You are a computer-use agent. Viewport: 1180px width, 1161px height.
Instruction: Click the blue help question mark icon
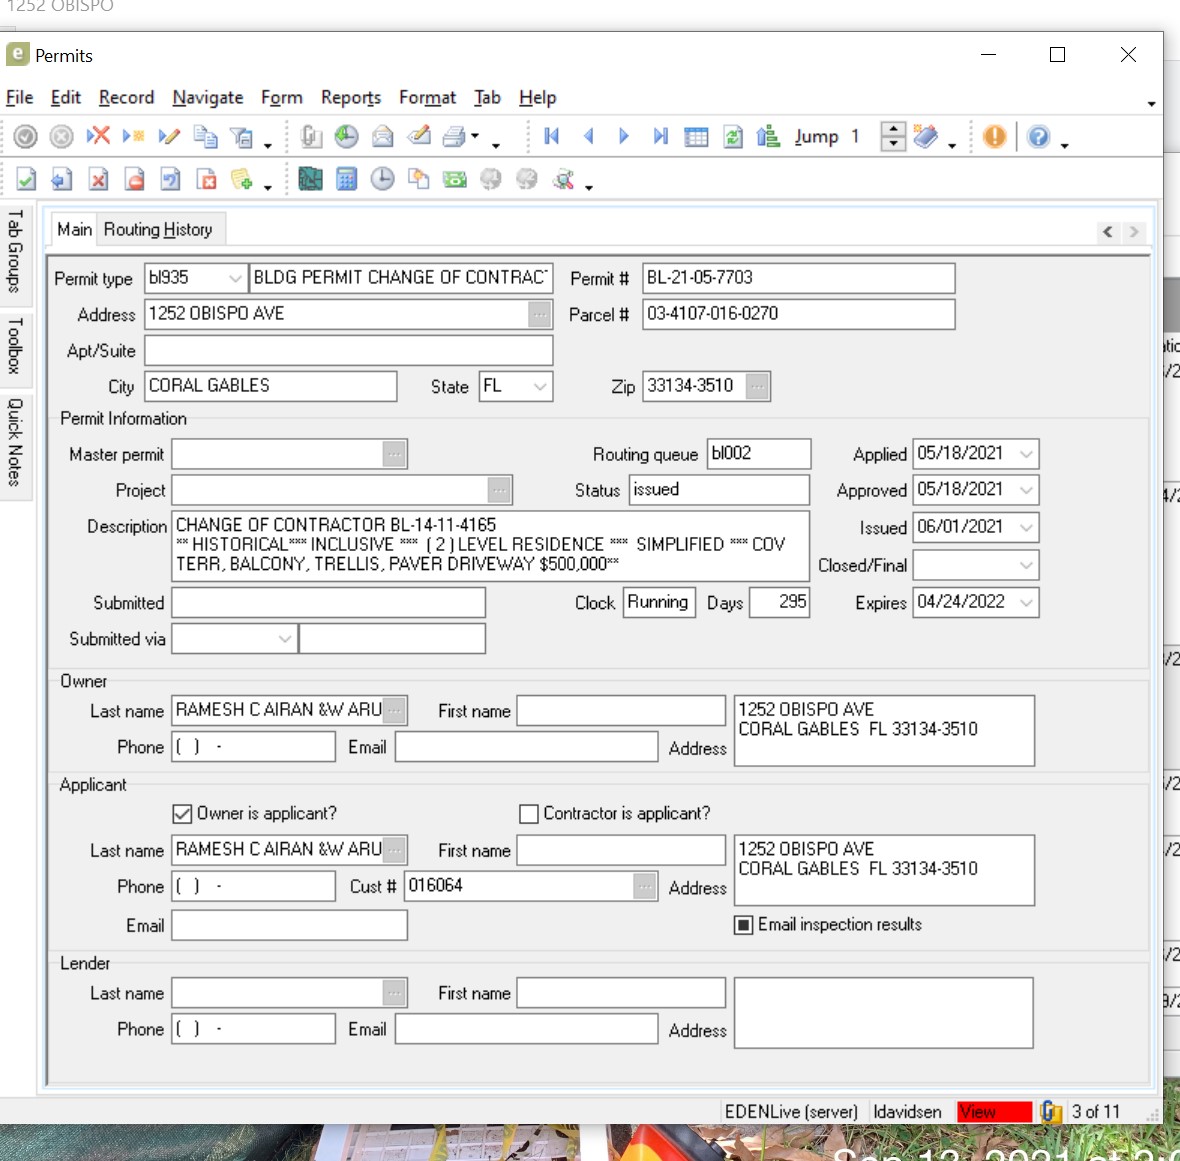(x=1039, y=137)
